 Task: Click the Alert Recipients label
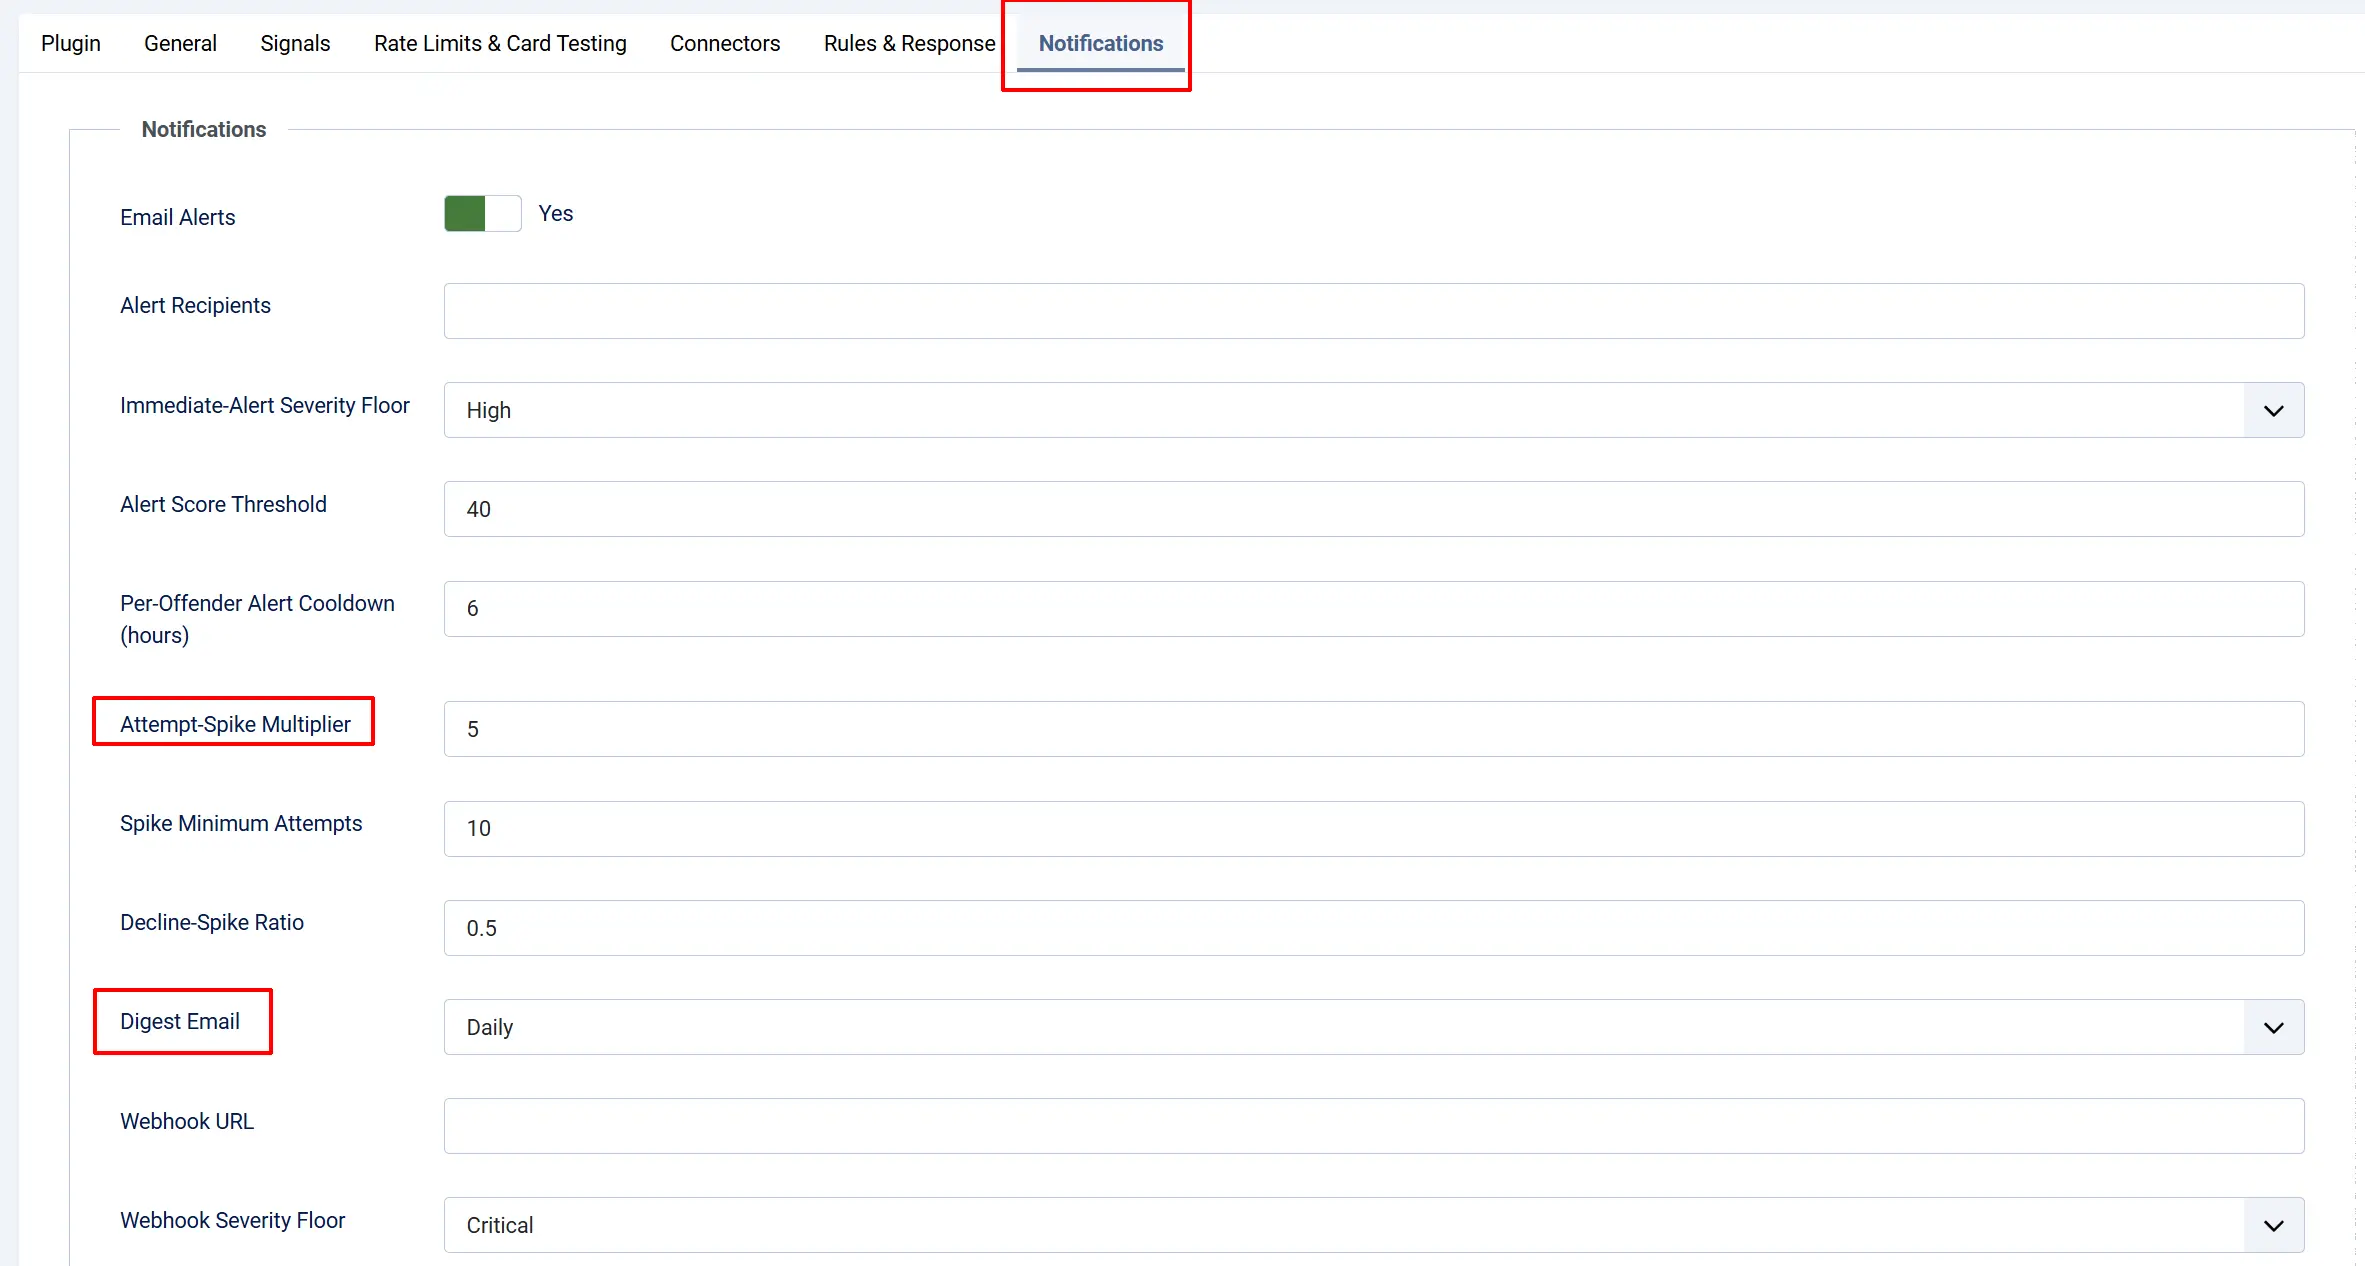pyautogui.click(x=195, y=305)
